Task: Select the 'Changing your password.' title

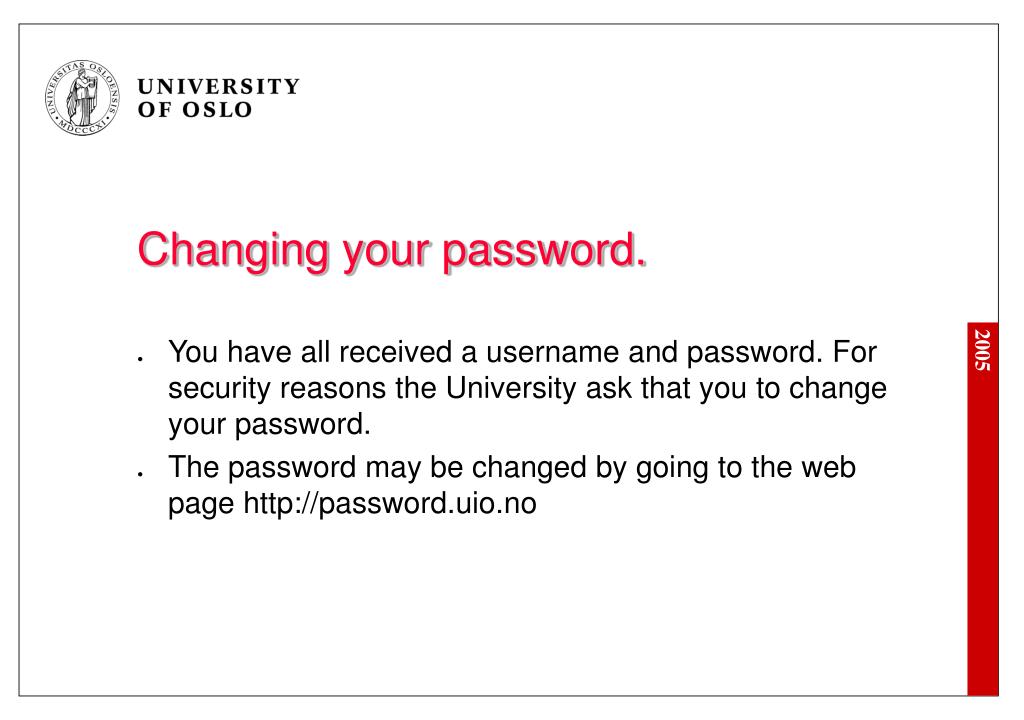Action: [392, 251]
